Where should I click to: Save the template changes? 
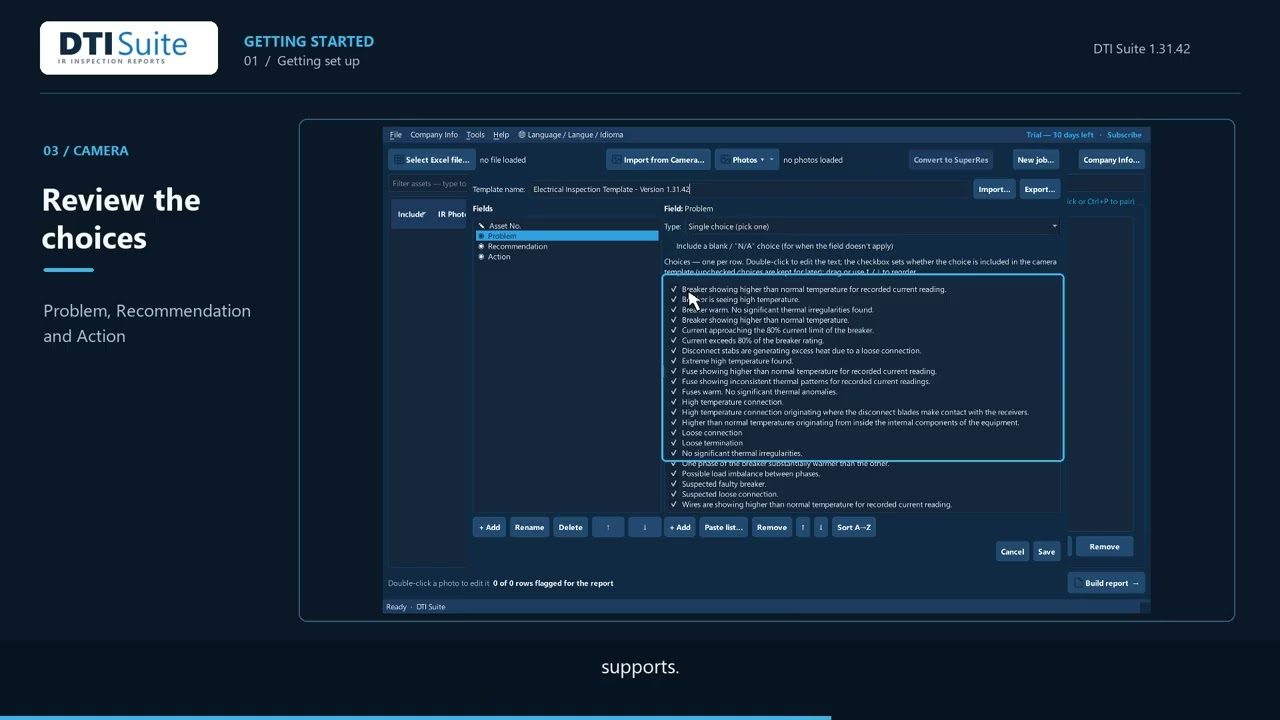pyautogui.click(x=1046, y=551)
